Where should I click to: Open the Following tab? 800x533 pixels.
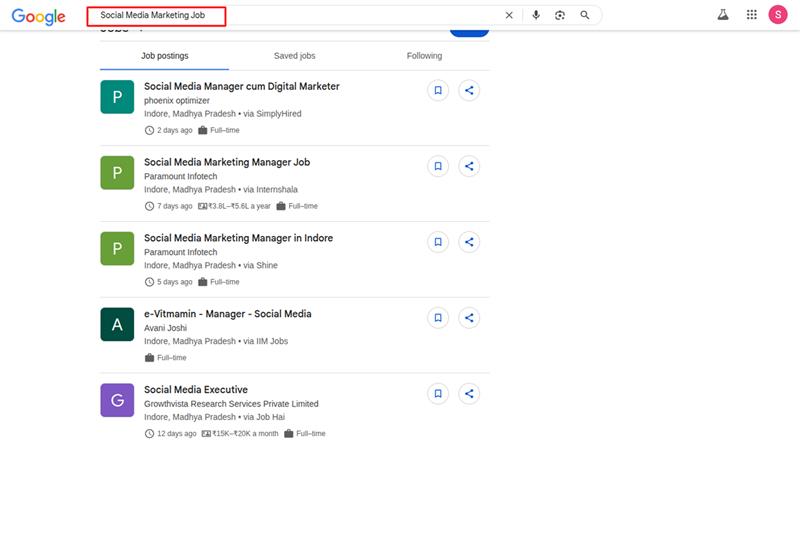(424, 56)
